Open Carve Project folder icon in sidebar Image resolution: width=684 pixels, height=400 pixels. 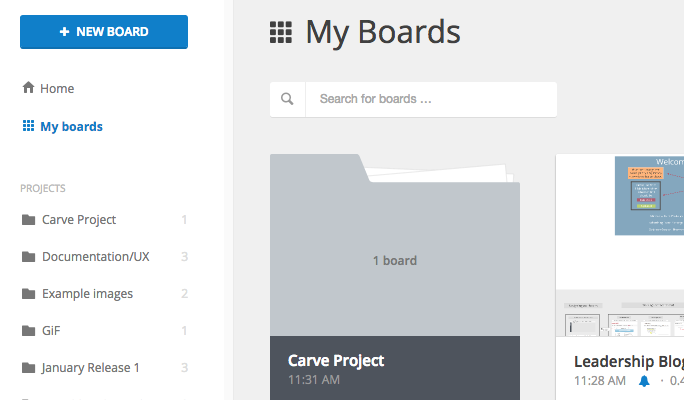(x=28, y=219)
